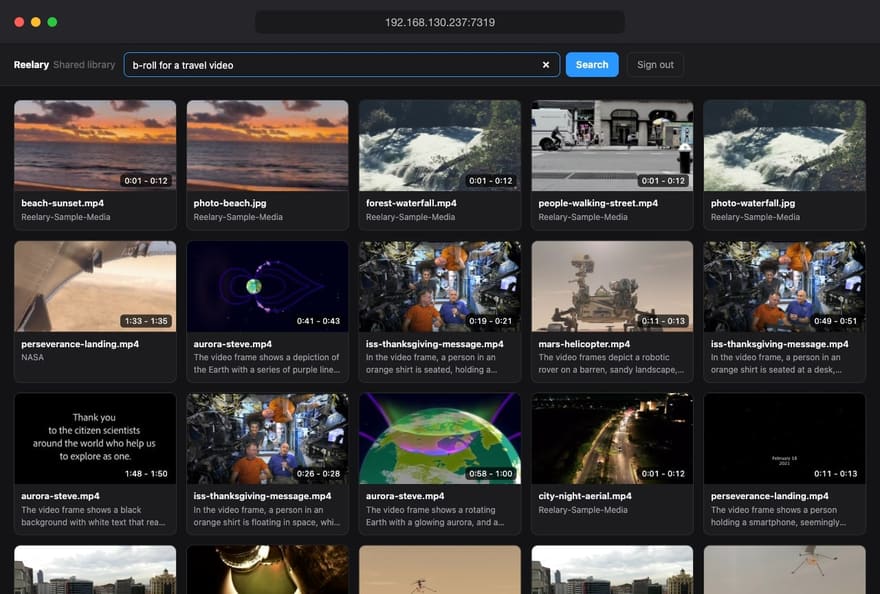Screen dimensions: 880x594
Task: Open the rotating Earth thumbnail marked 0:58 - 1:00
Action: point(440,438)
